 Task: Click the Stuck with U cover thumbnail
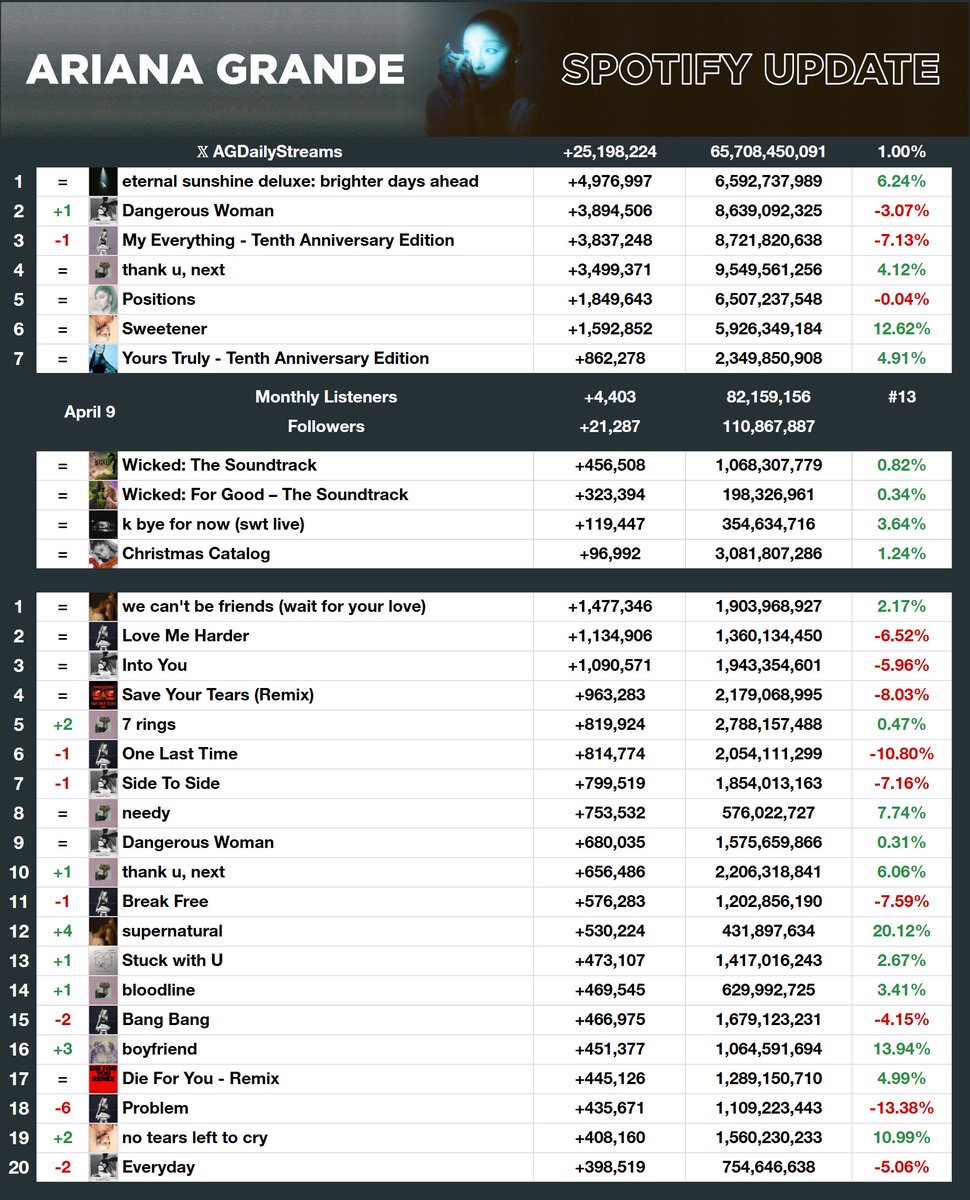click(x=103, y=960)
